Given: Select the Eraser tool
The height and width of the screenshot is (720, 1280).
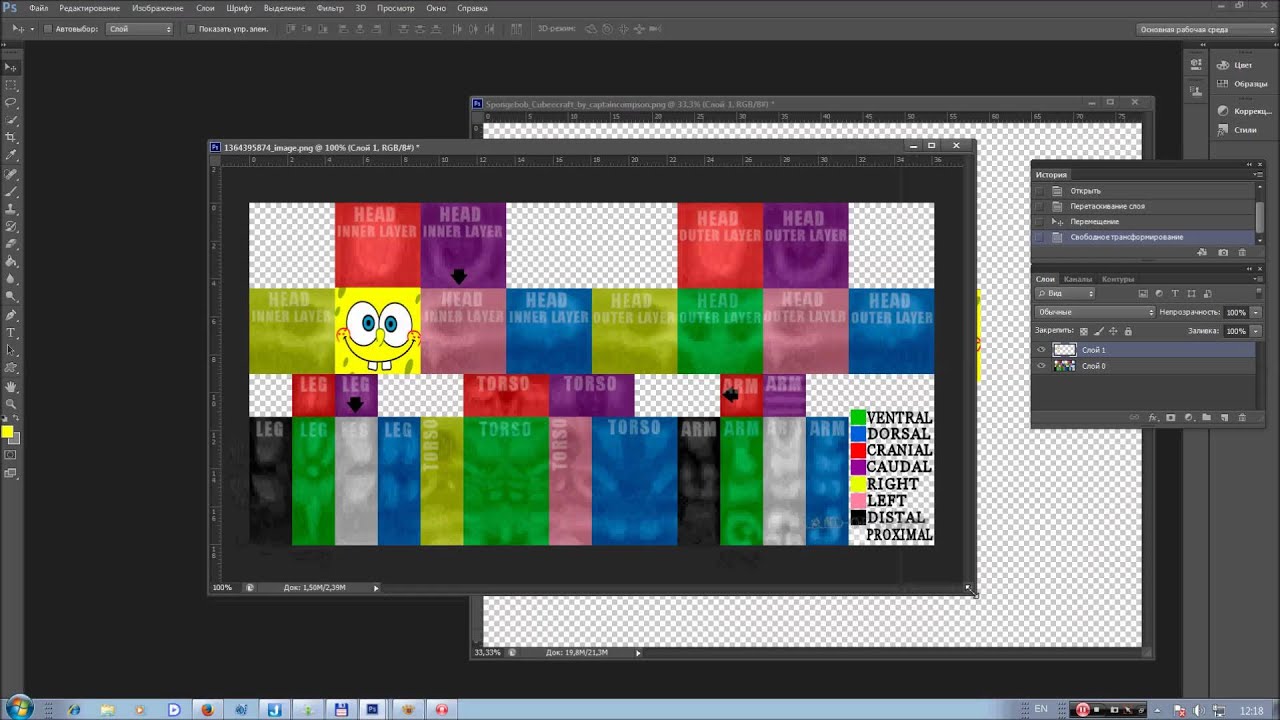Looking at the screenshot, I should point(11,244).
